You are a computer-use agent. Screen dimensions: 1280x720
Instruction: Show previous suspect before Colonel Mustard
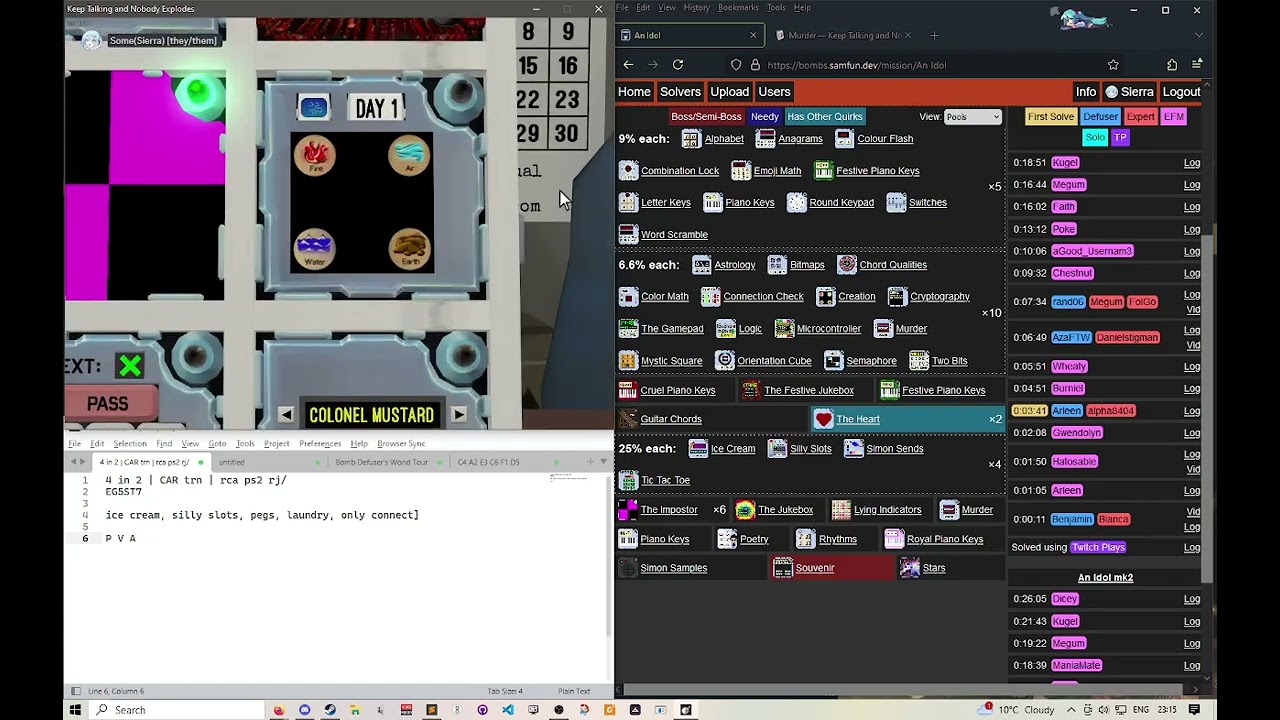[x=285, y=414]
